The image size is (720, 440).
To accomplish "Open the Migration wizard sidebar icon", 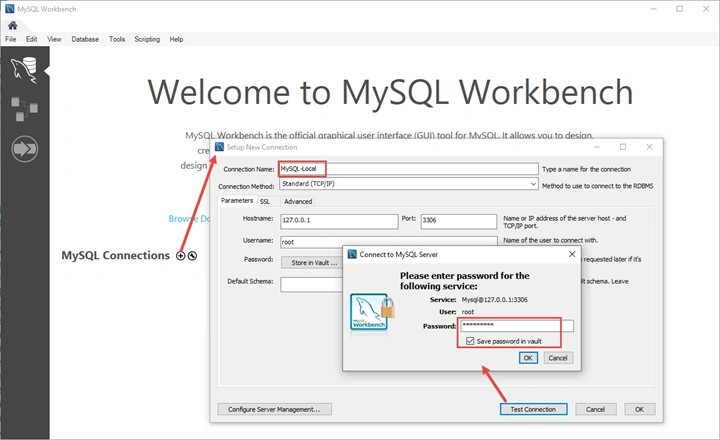I will tap(24, 149).
